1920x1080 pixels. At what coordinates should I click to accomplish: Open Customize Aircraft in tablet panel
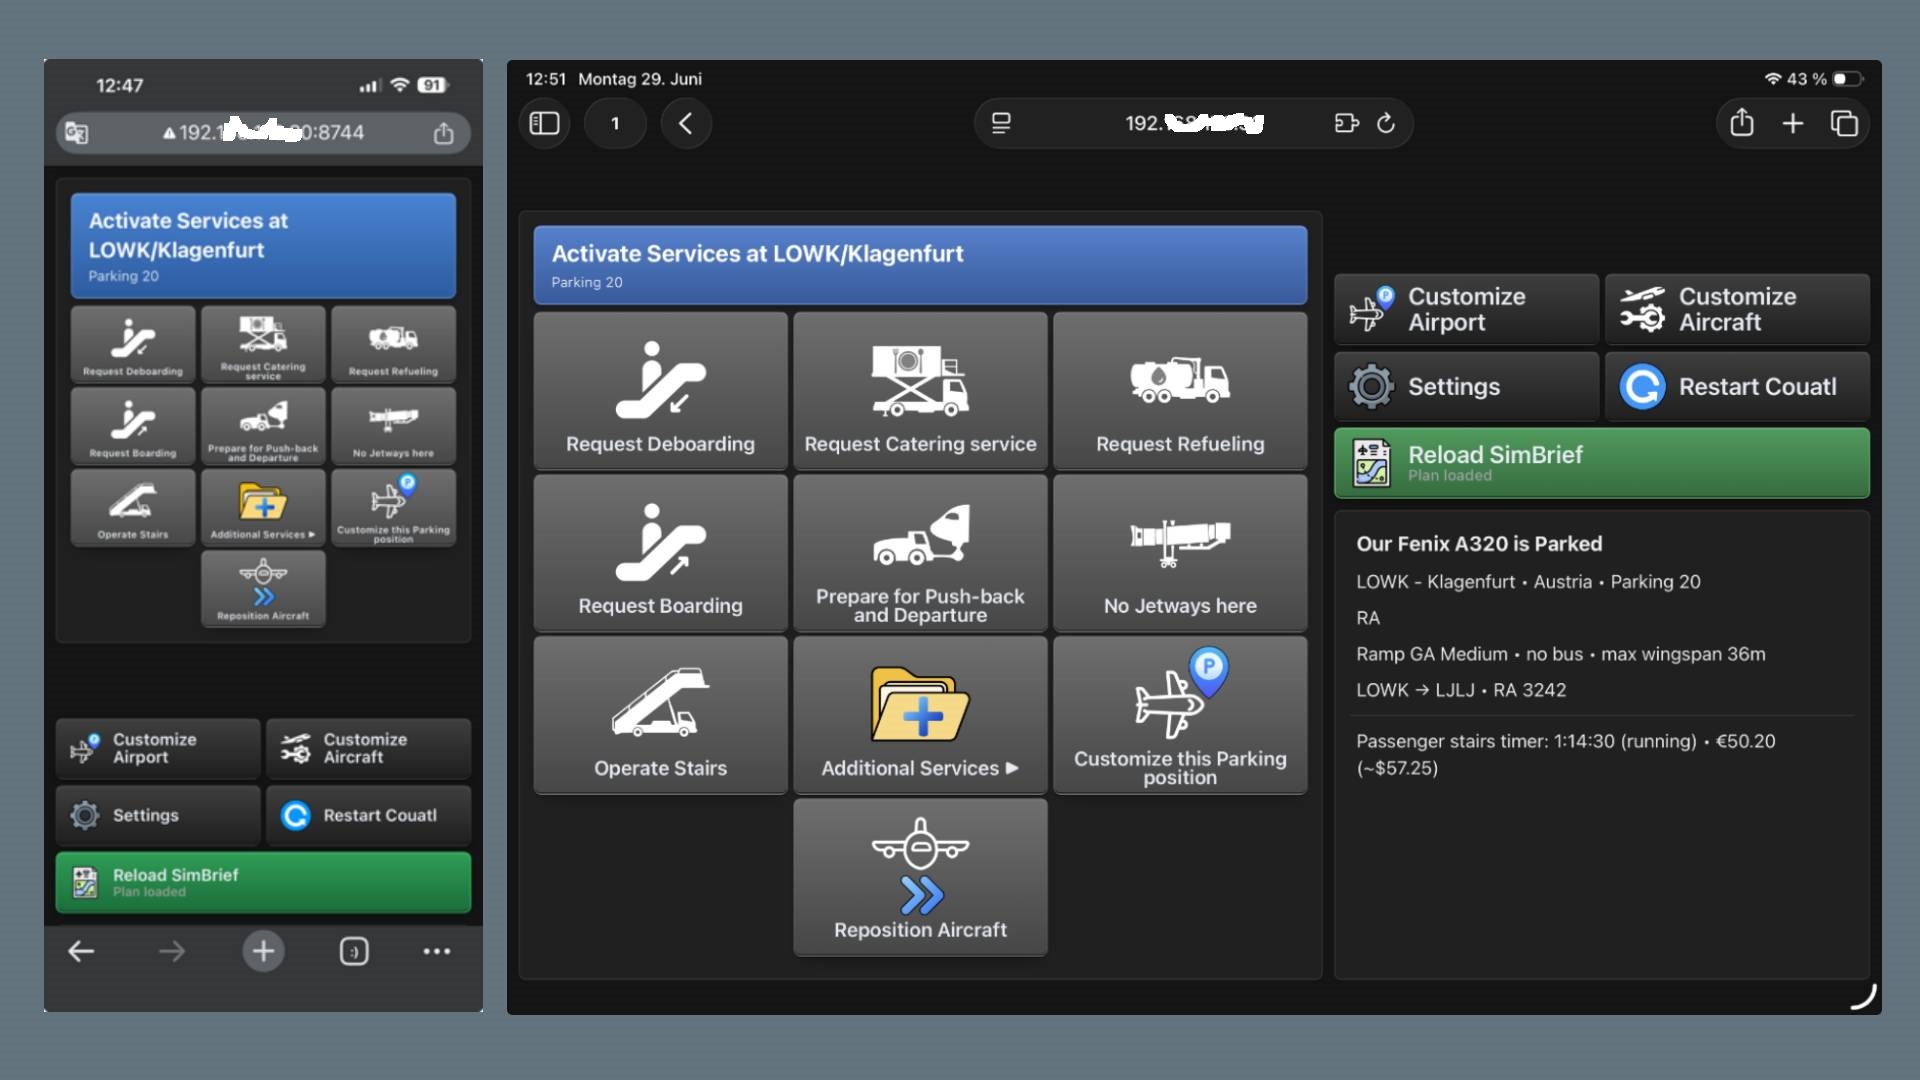(1737, 309)
